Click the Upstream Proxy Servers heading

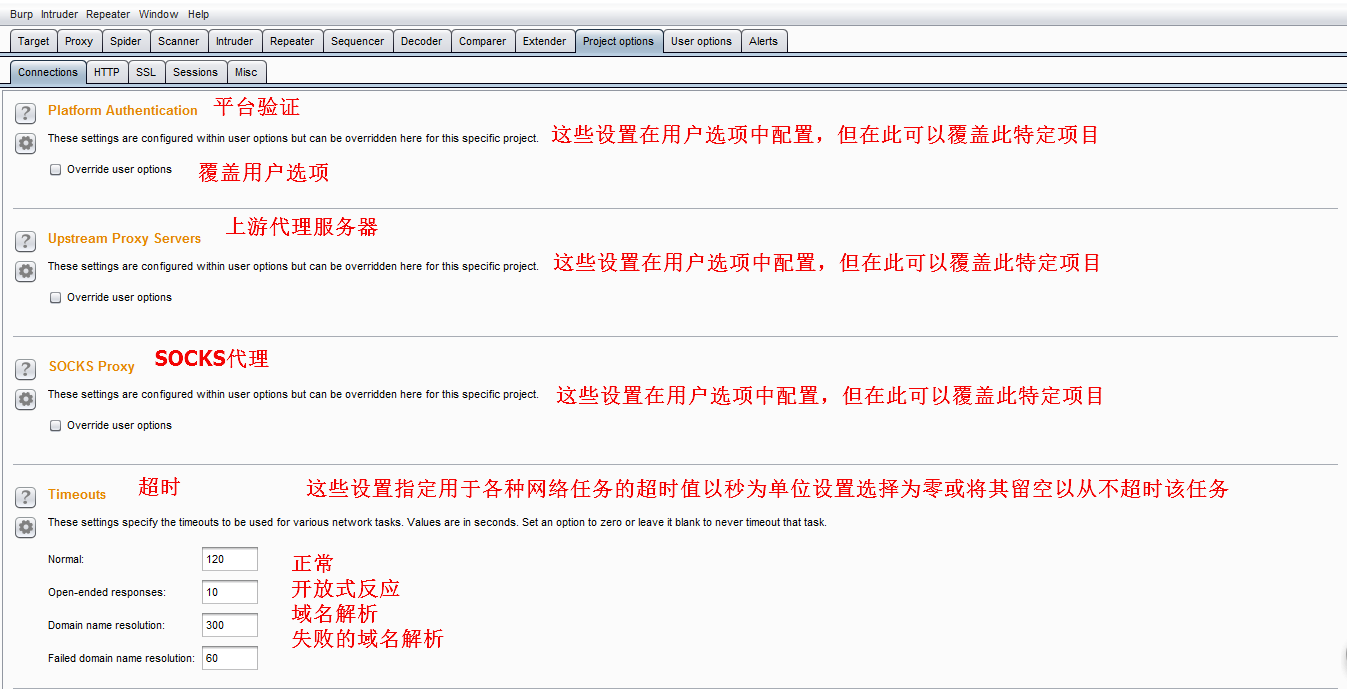tap(124, 239)
